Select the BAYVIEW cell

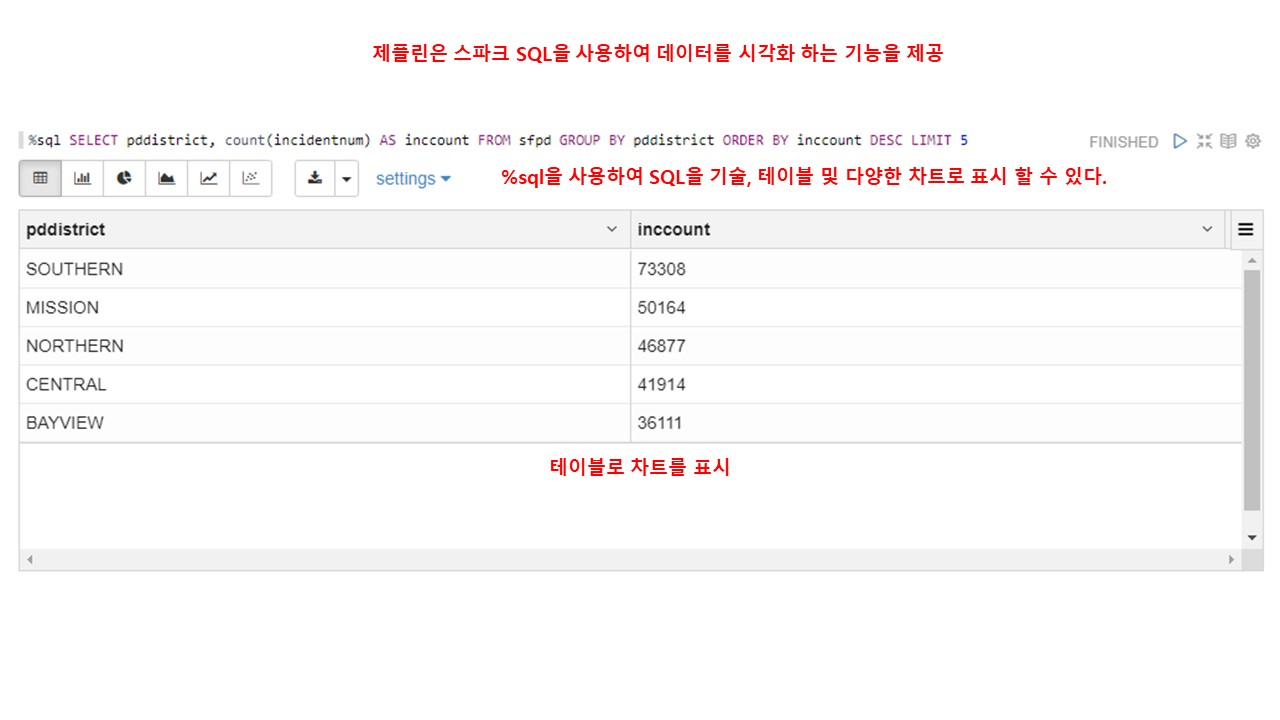point(325,423)
